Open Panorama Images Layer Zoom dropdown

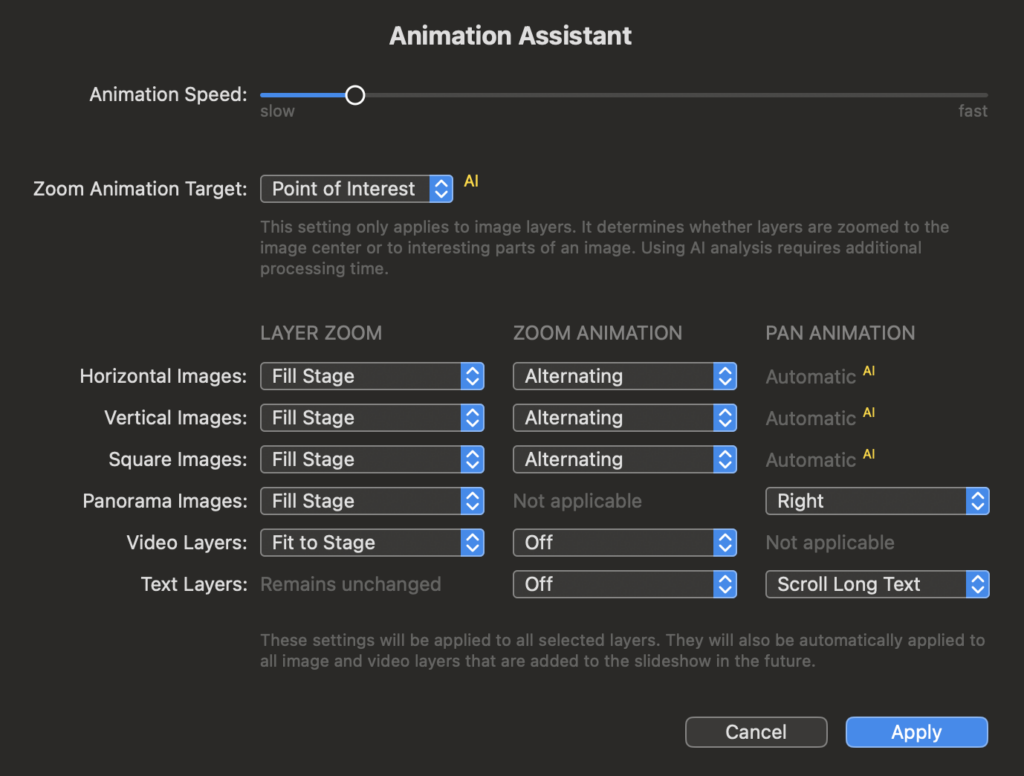[x=372, y=501]
